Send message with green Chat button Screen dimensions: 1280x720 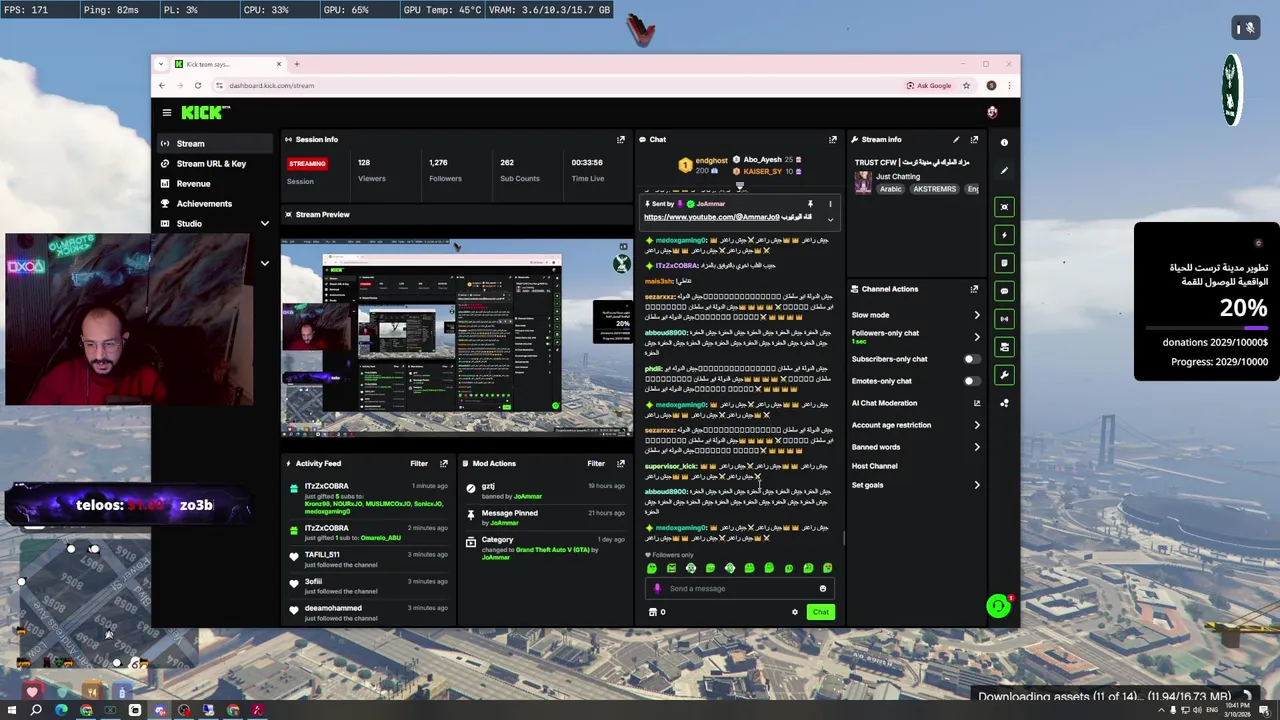coord(820,612)
